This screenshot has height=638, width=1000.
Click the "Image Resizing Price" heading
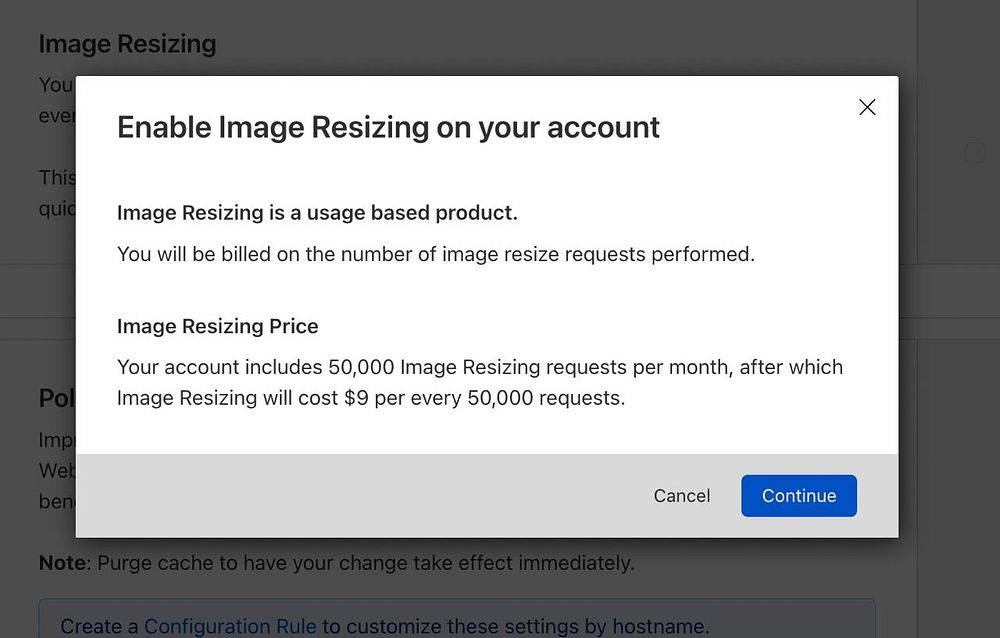[217, 326]
